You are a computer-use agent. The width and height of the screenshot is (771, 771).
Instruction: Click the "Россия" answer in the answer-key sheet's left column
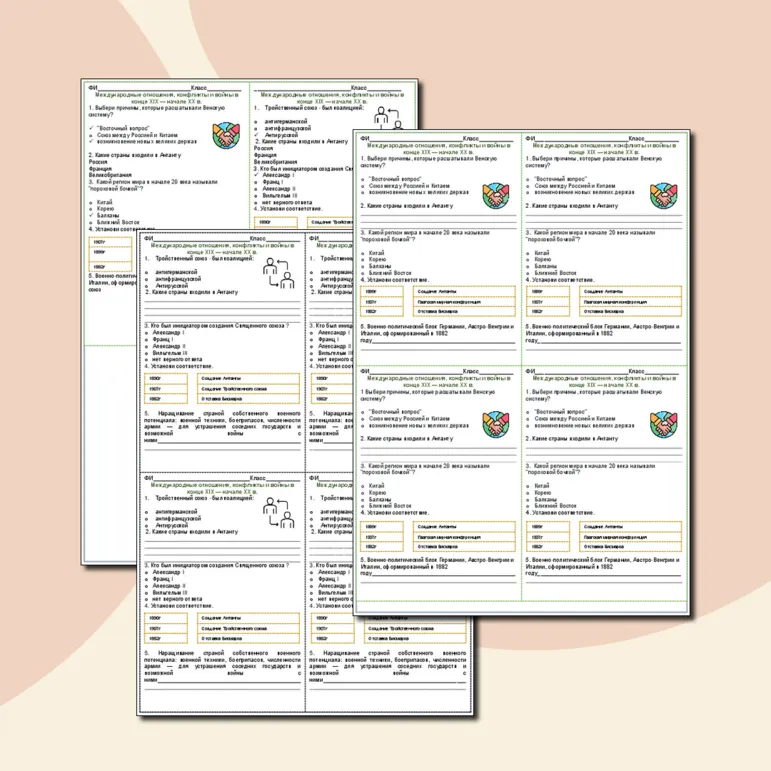(x=98, y=162)
